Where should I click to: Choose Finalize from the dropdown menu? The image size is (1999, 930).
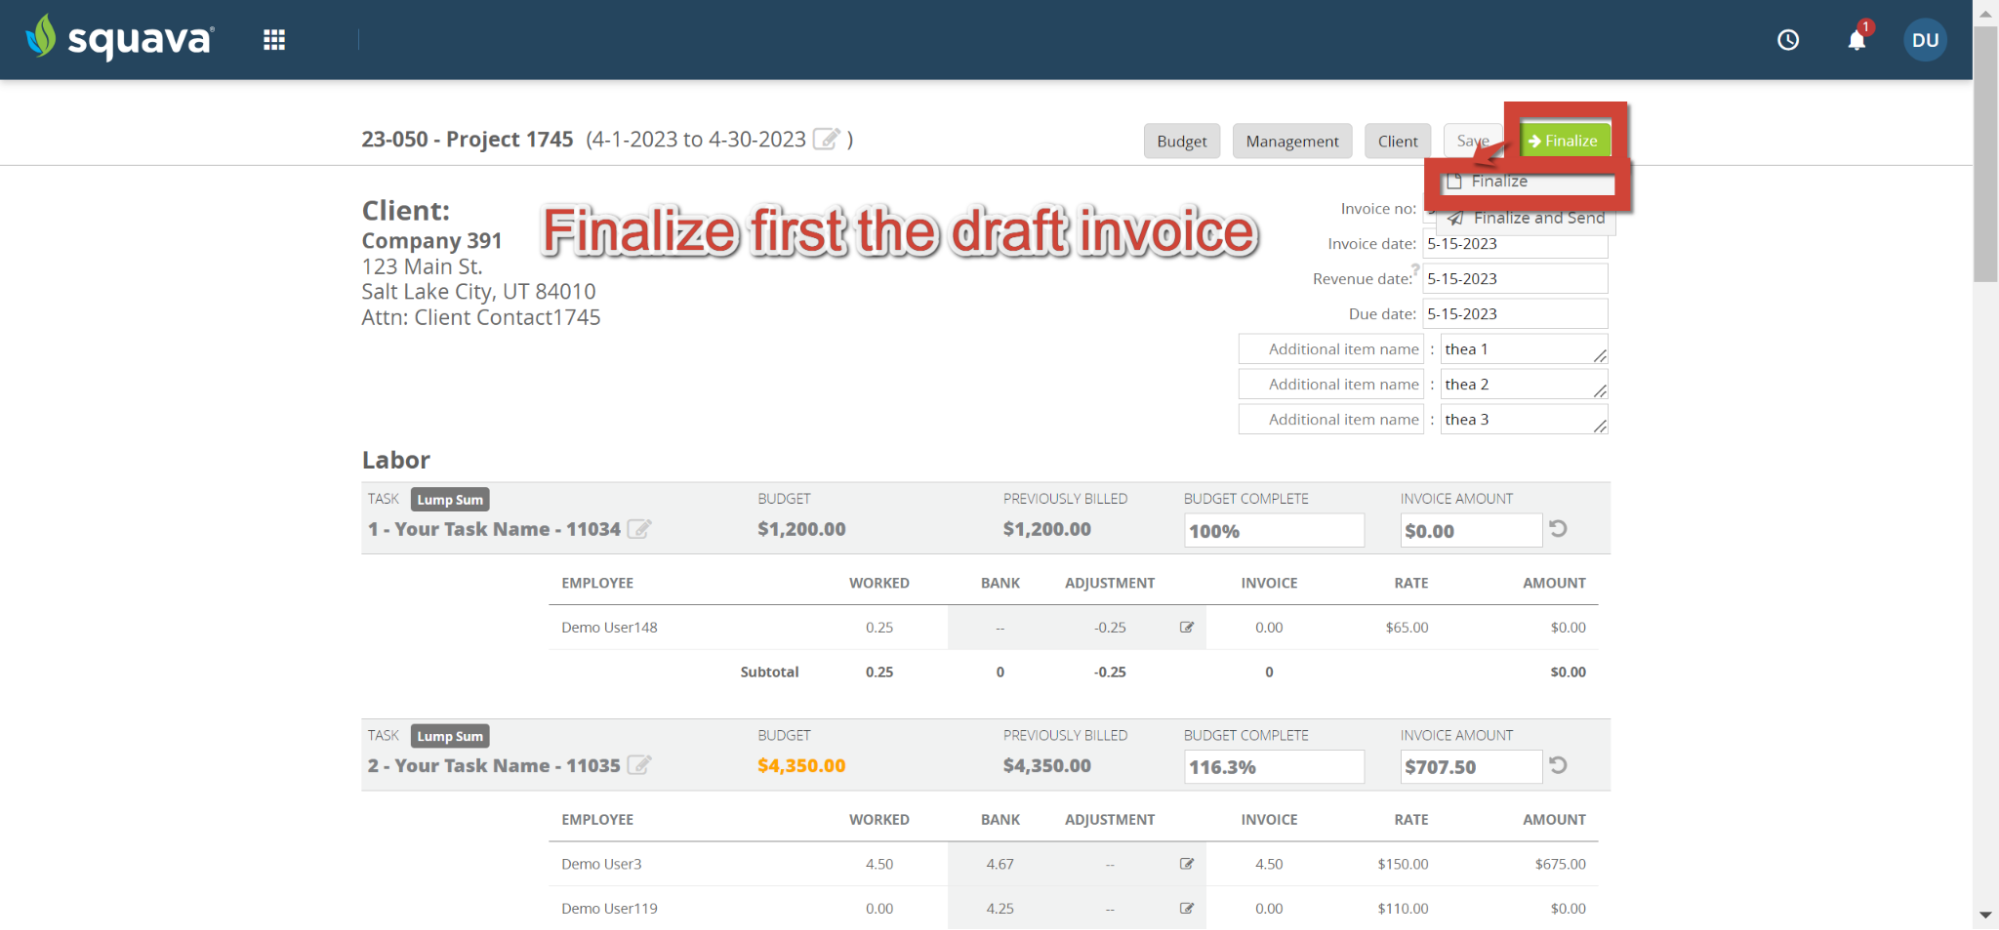(1528, 182)
